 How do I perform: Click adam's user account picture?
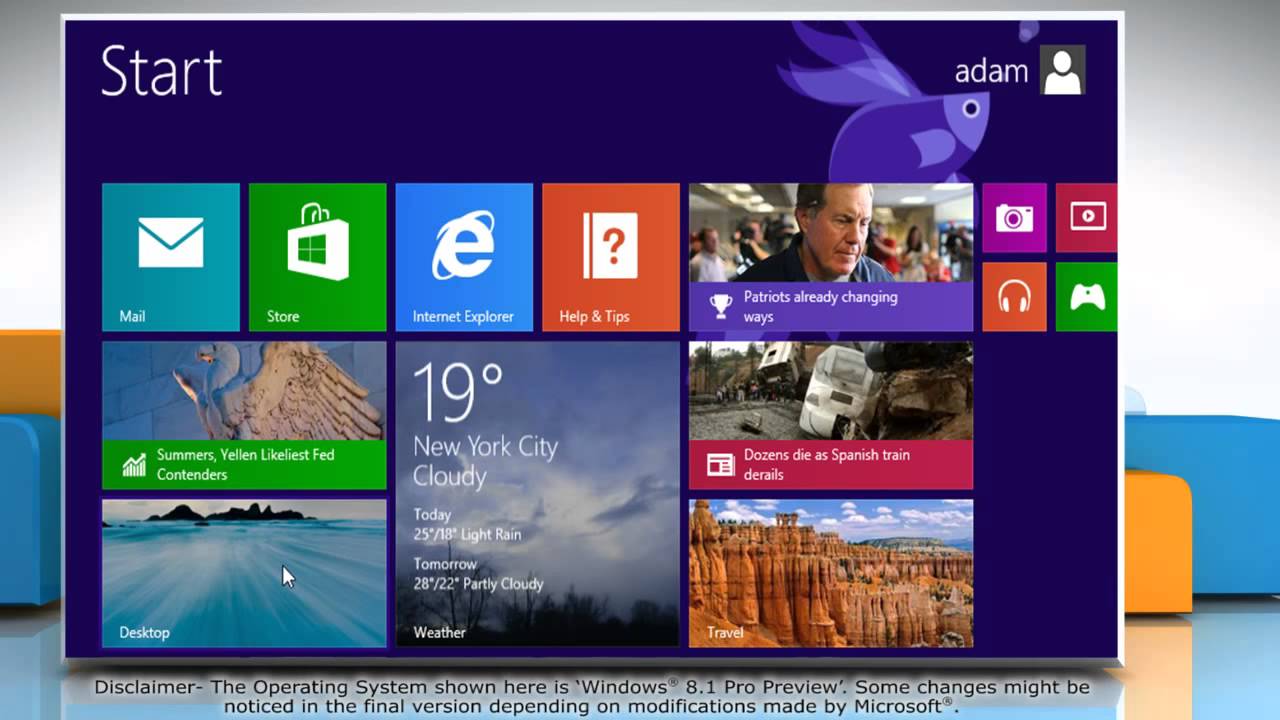point(1062,70)
